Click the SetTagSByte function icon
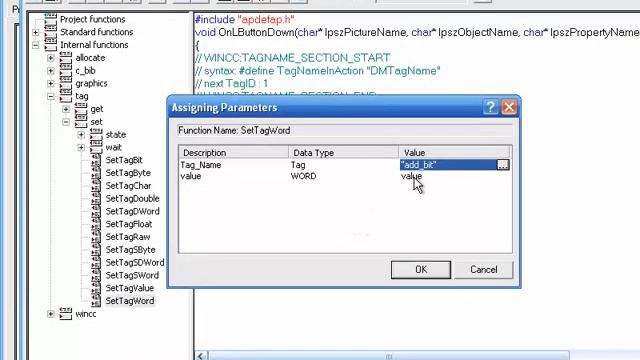The image size is (640, 360). [96, 250]
